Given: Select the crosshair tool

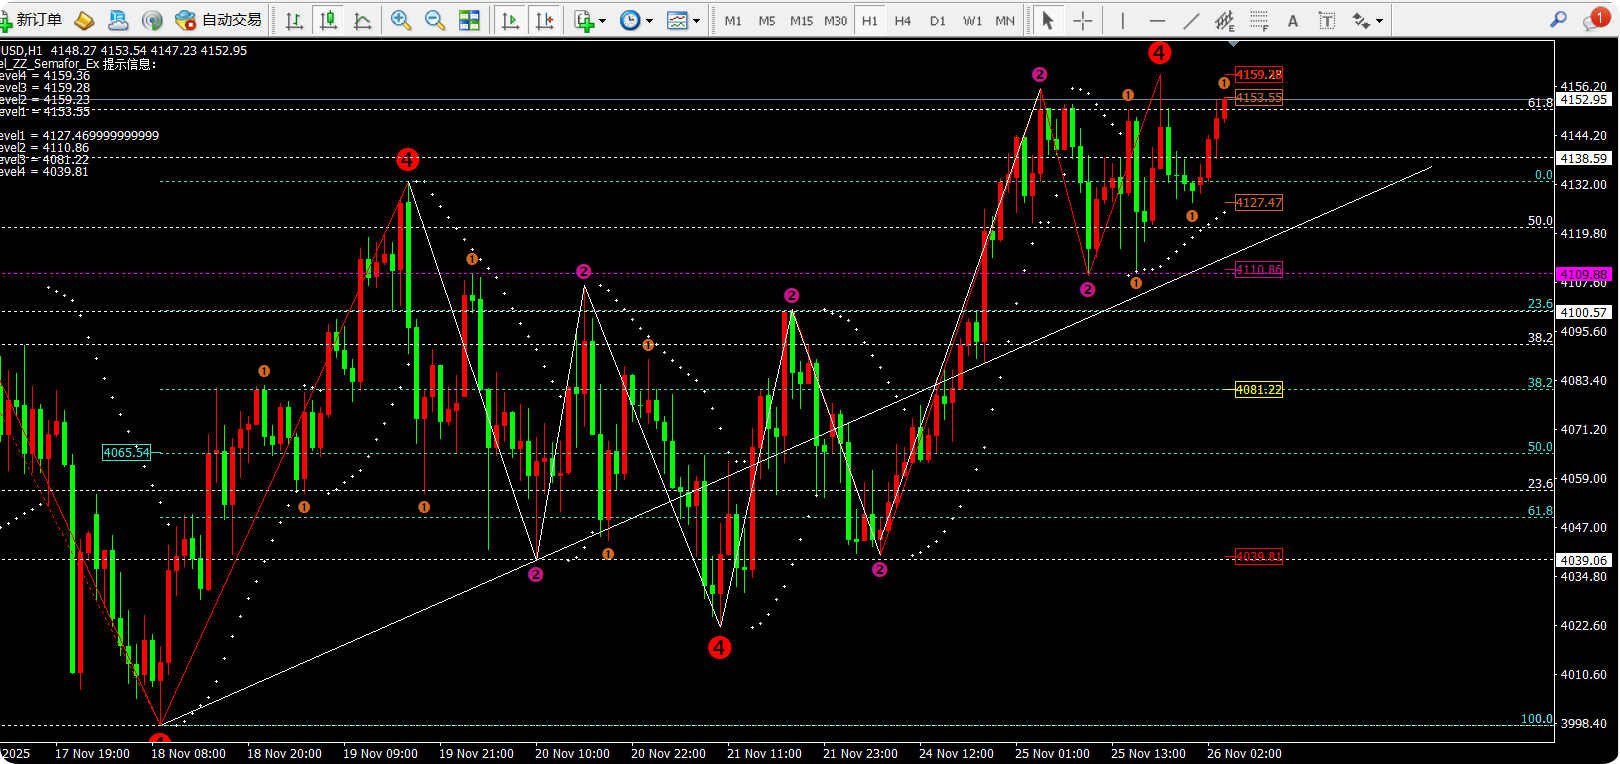Looking at the screenshot, I should point(1083,20).
